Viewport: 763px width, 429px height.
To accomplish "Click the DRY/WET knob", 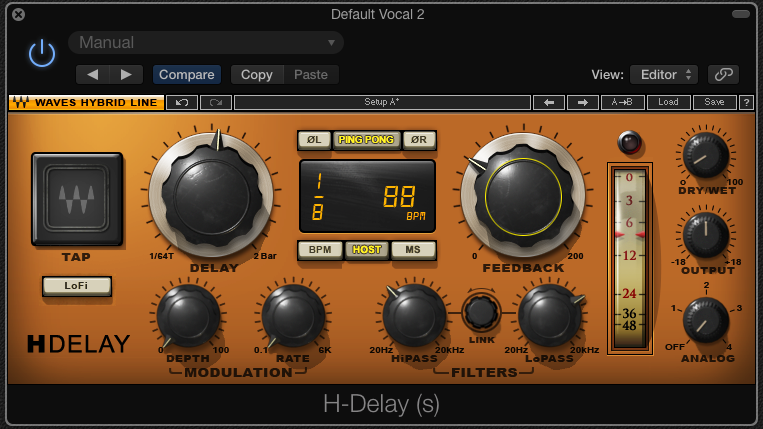I will [706, 155].
